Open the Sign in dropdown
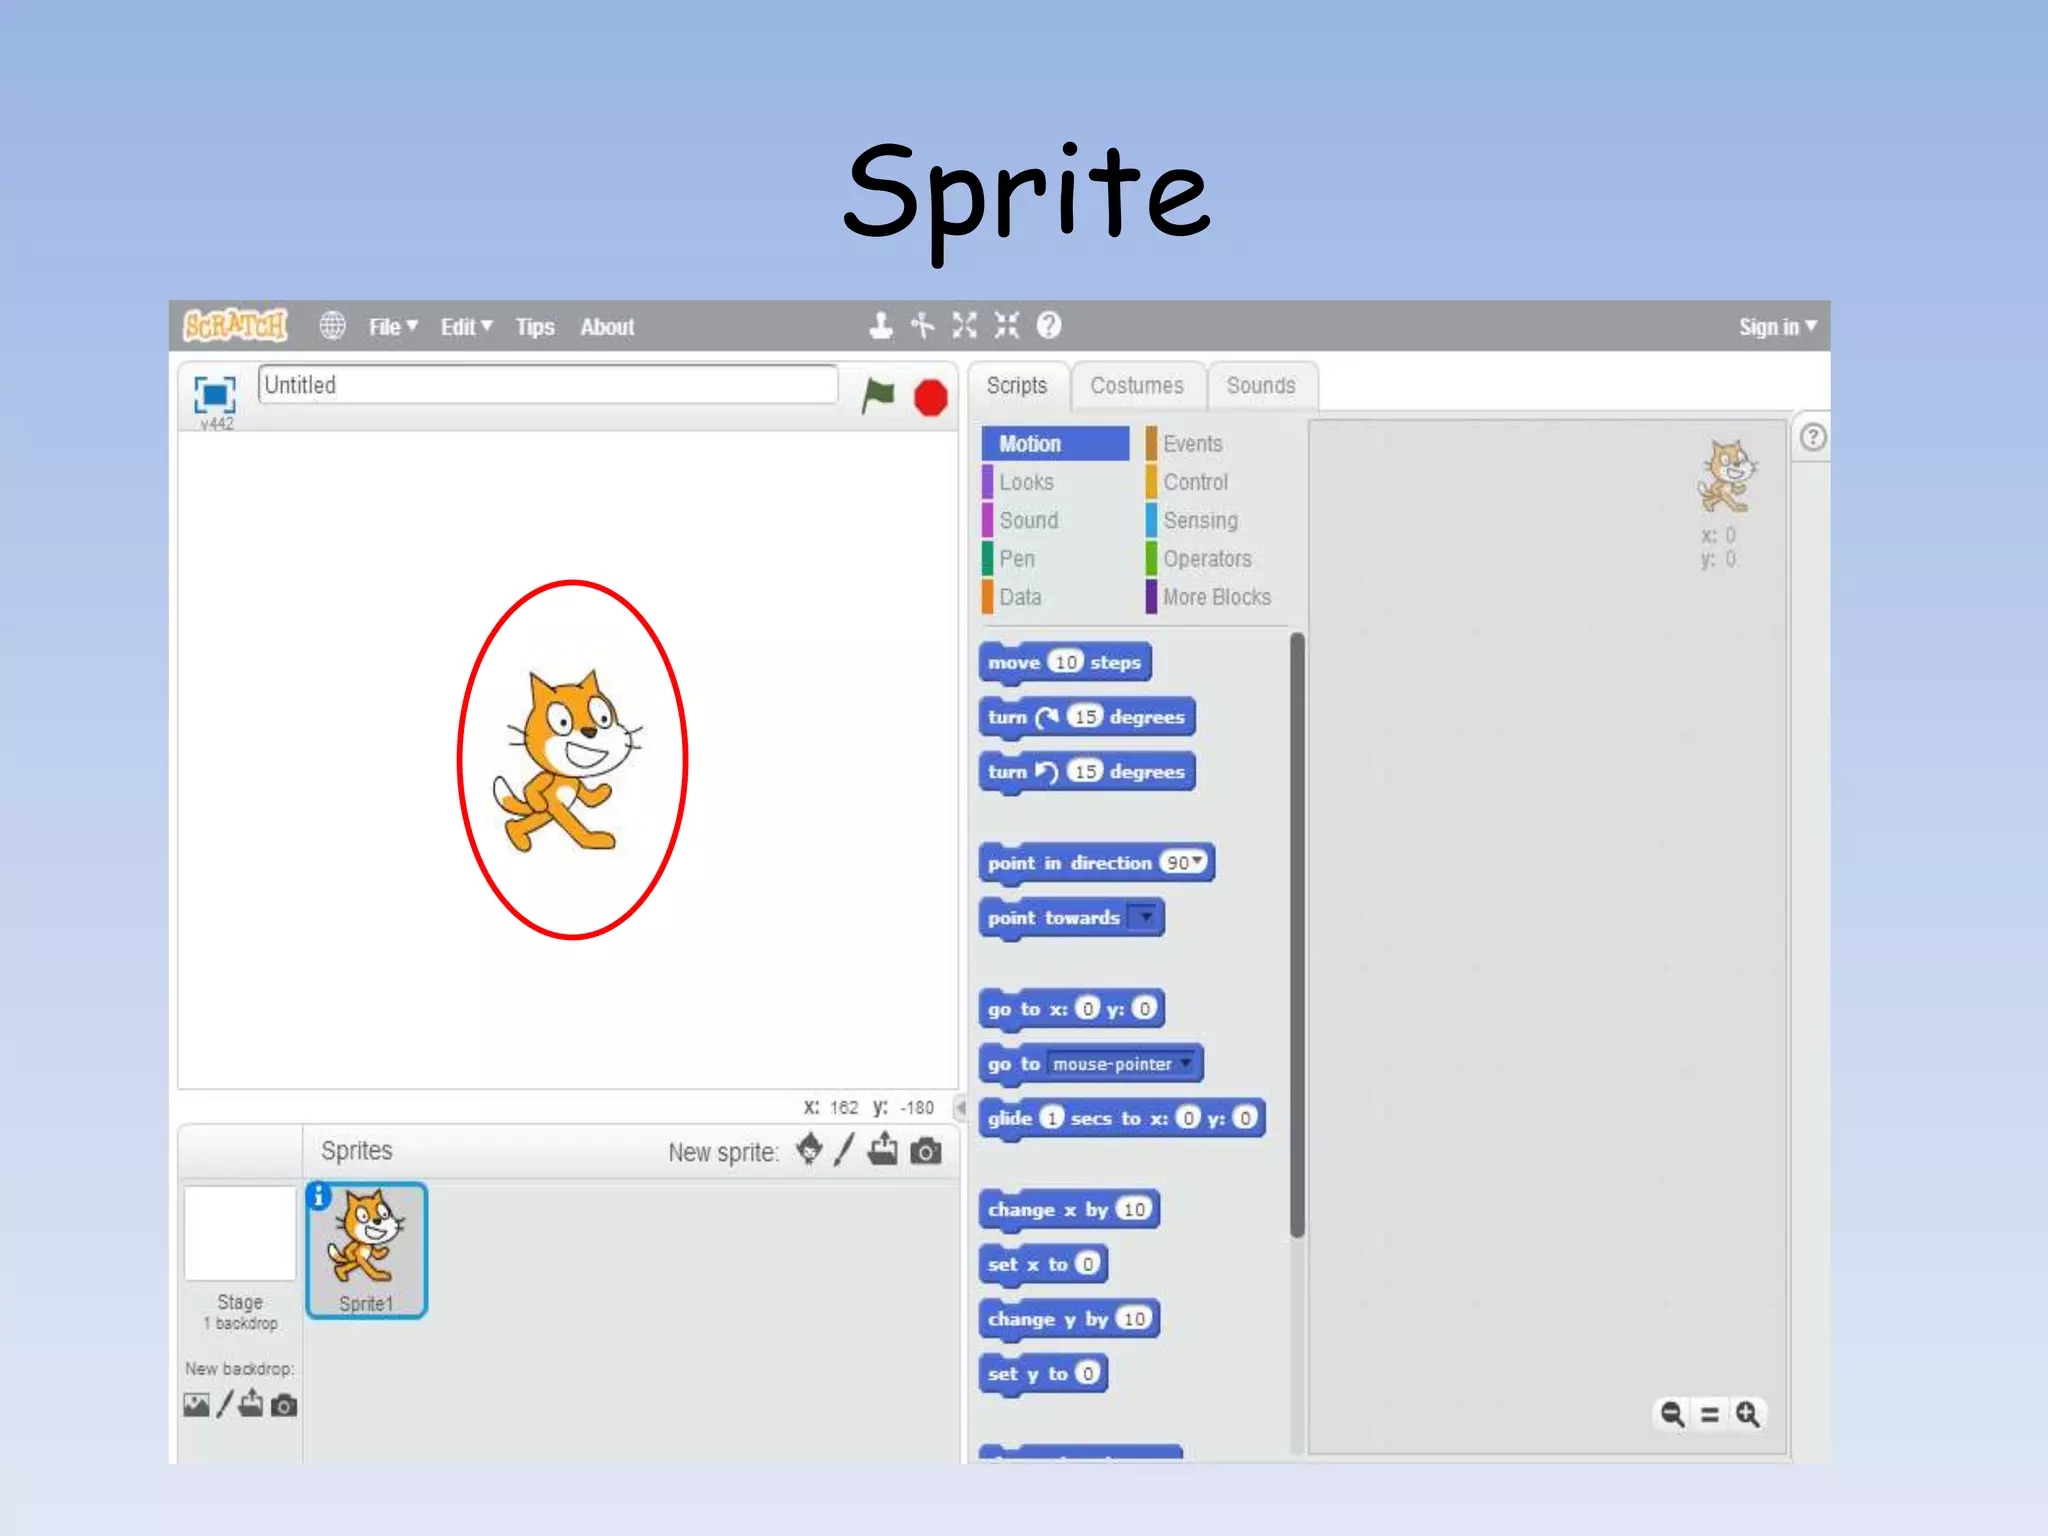2048x1536 pixels. 1778,327
